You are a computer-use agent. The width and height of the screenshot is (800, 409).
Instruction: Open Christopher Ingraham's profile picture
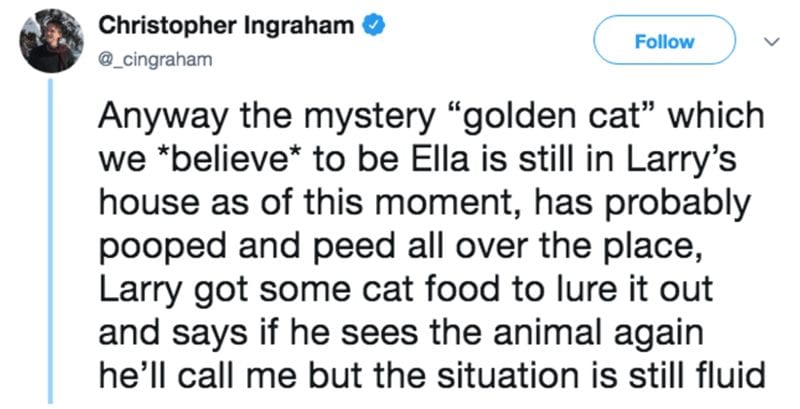pos(52,41)
